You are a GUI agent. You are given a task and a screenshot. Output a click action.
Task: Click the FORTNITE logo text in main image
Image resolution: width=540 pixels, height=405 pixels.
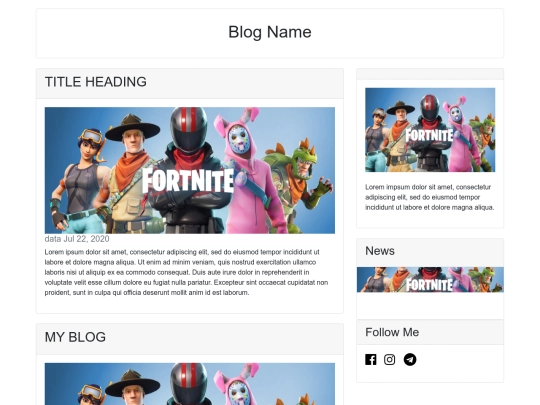[188, 180]
